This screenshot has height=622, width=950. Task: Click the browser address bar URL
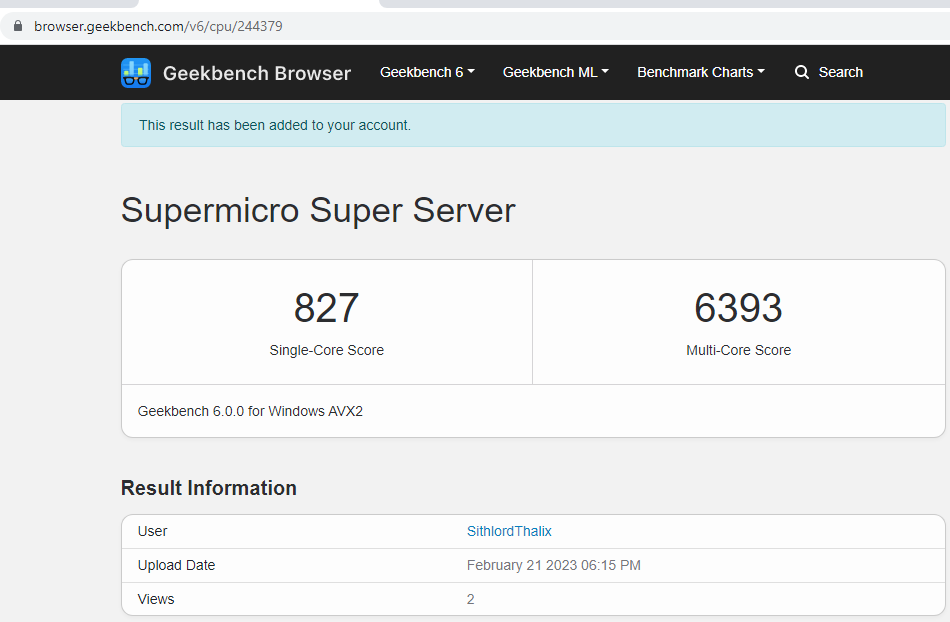pos(158,26)
